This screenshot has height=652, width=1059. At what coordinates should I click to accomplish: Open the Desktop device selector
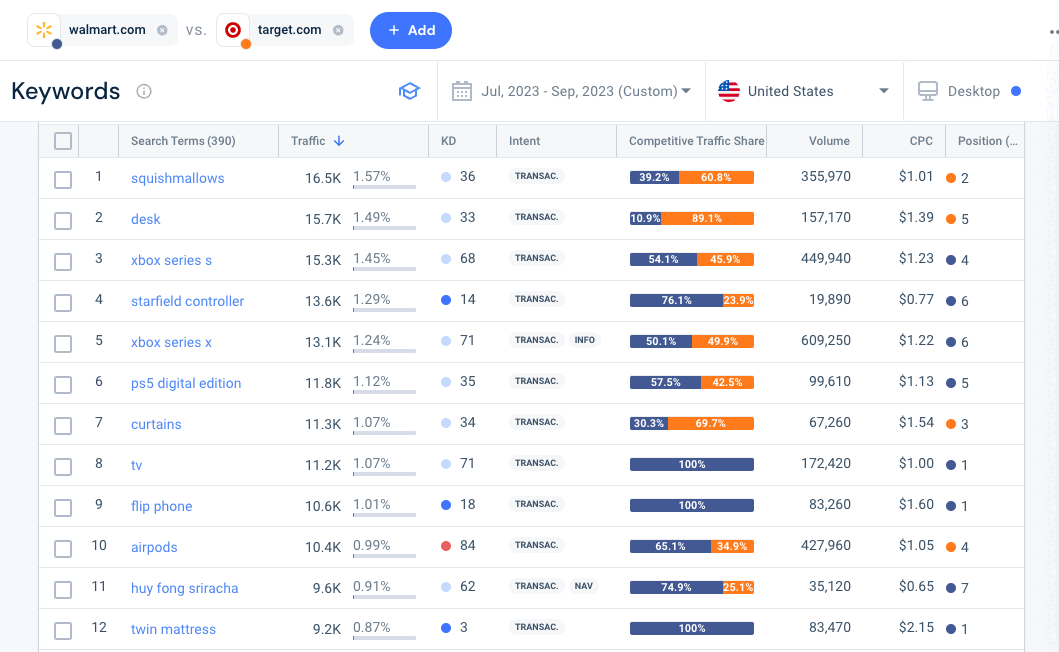(x=973, y=91)
